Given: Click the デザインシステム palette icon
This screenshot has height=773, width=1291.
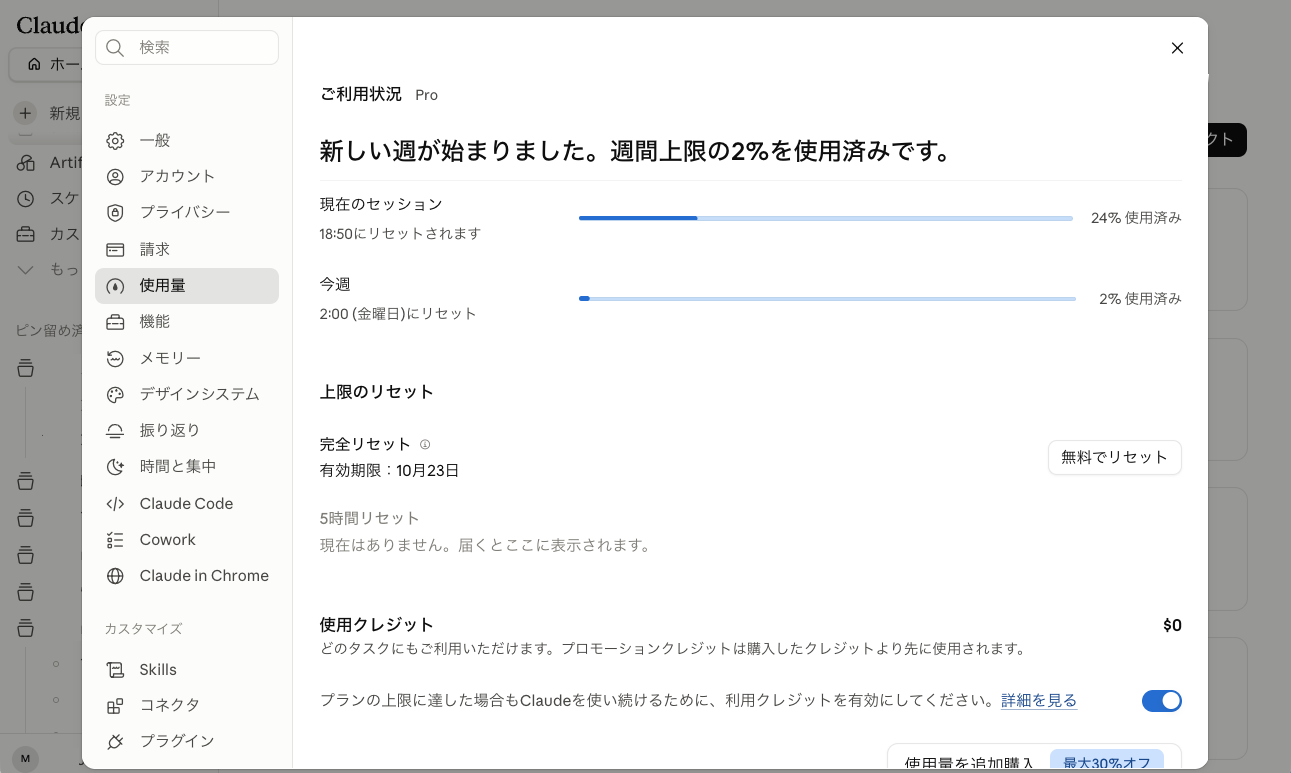Looking at the screenshot, I should pos(115,395).
